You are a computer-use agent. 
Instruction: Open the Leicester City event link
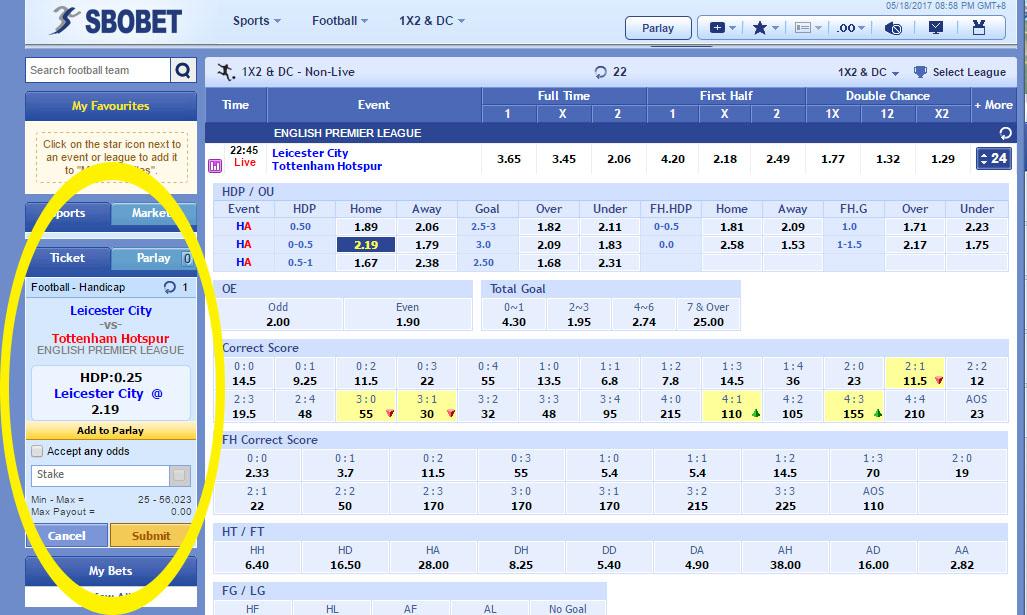pos(310,153)
